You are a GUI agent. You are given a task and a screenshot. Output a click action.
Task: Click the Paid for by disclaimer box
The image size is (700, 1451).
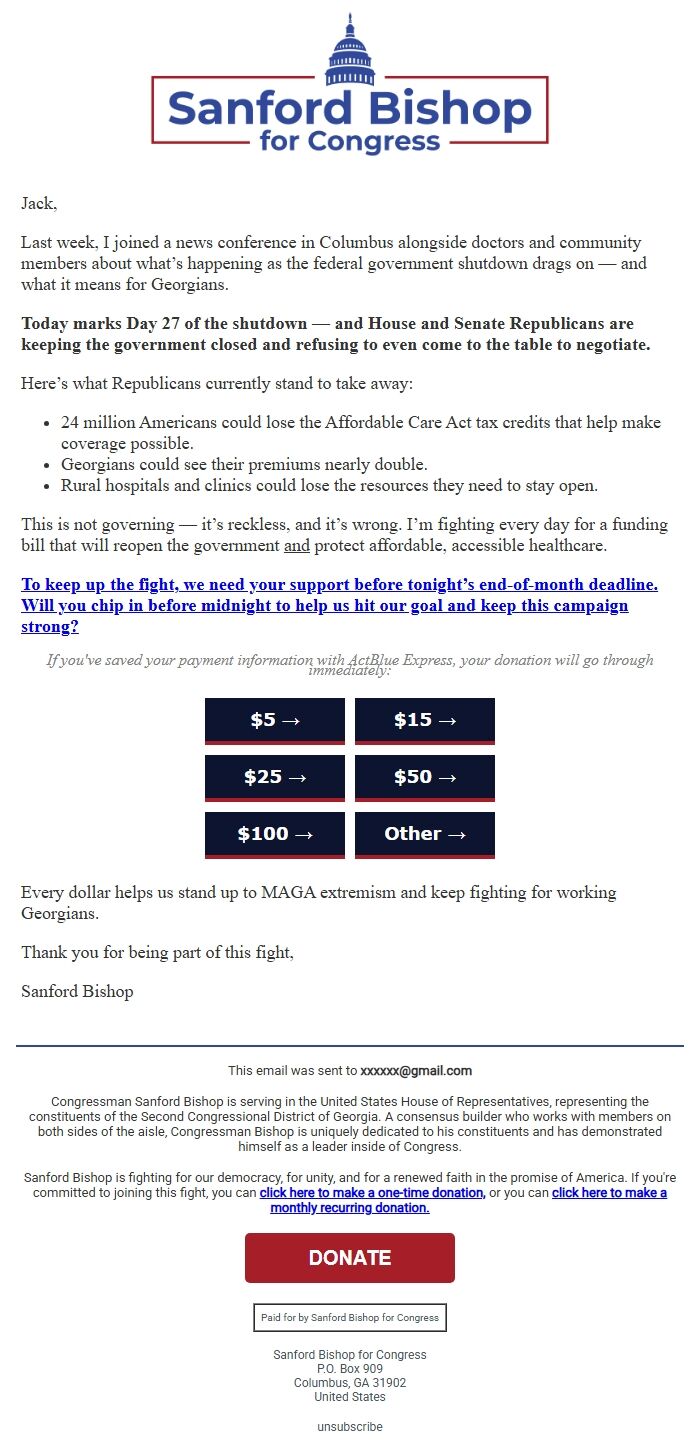click(349, 1317)
